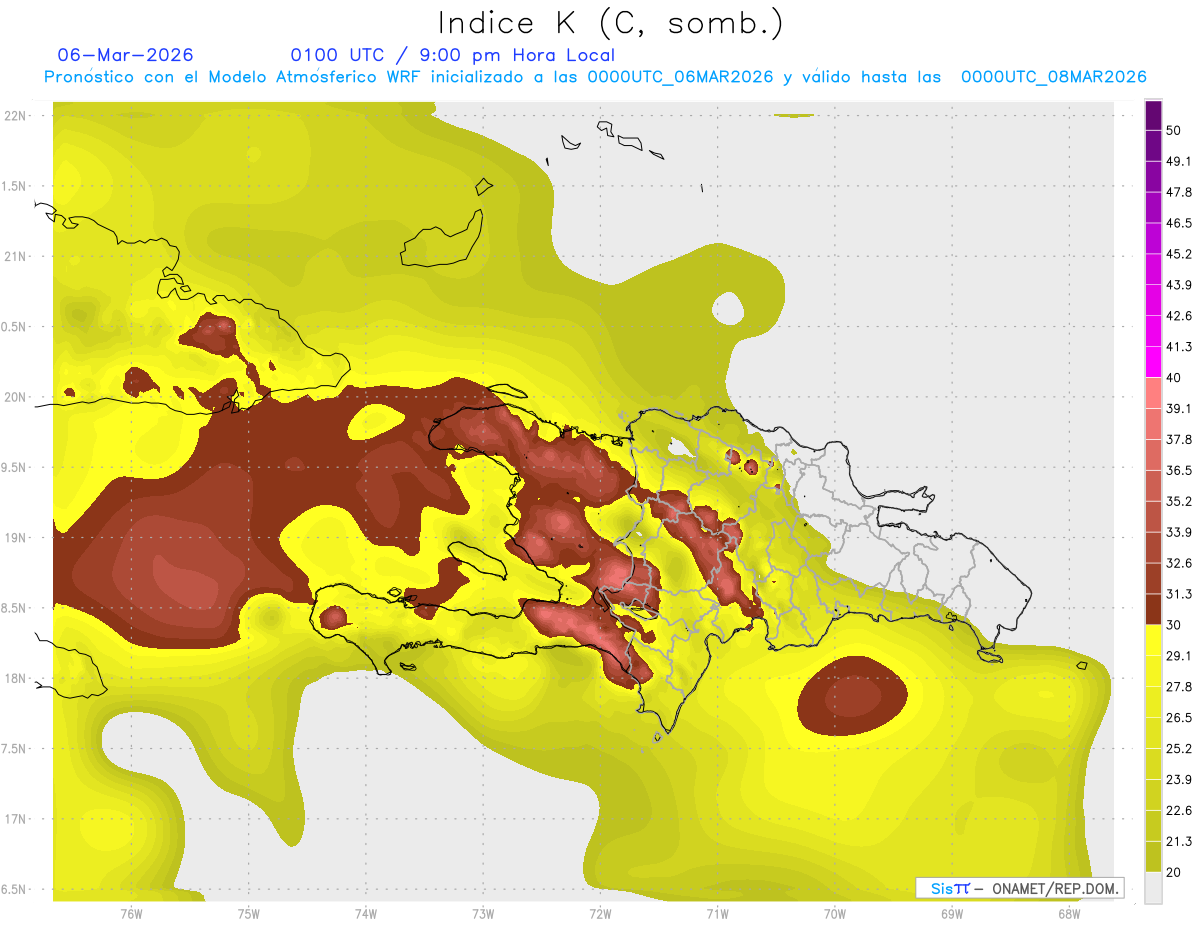Click the gray swatch below the 20 label
This screenshot has height=927, width=1200.
click(x=1154, y=888)
